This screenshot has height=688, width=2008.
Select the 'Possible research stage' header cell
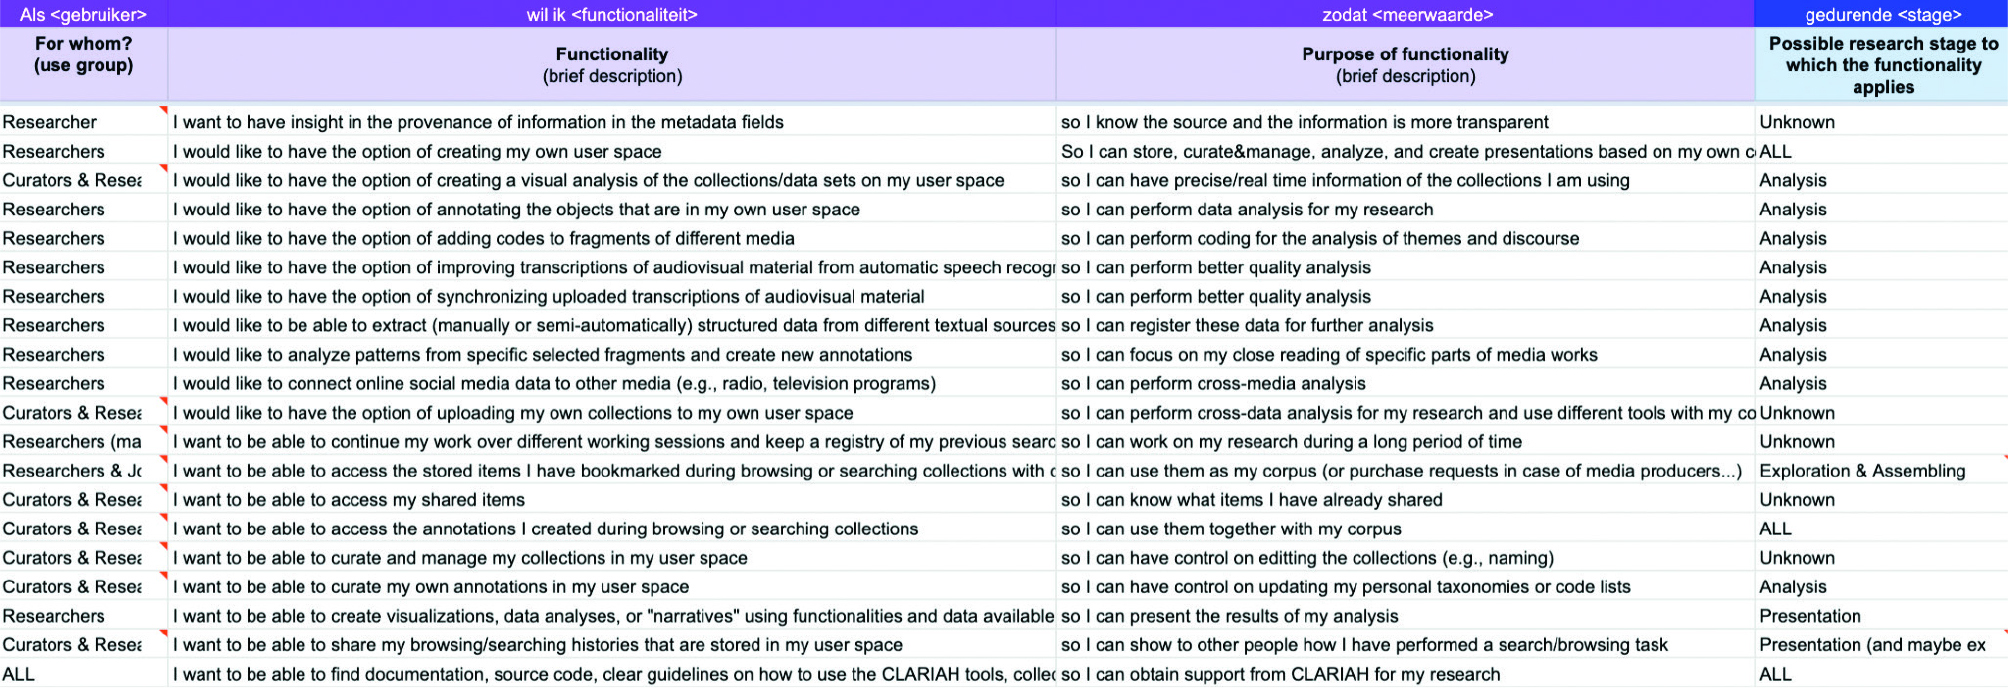[1882, 64]
